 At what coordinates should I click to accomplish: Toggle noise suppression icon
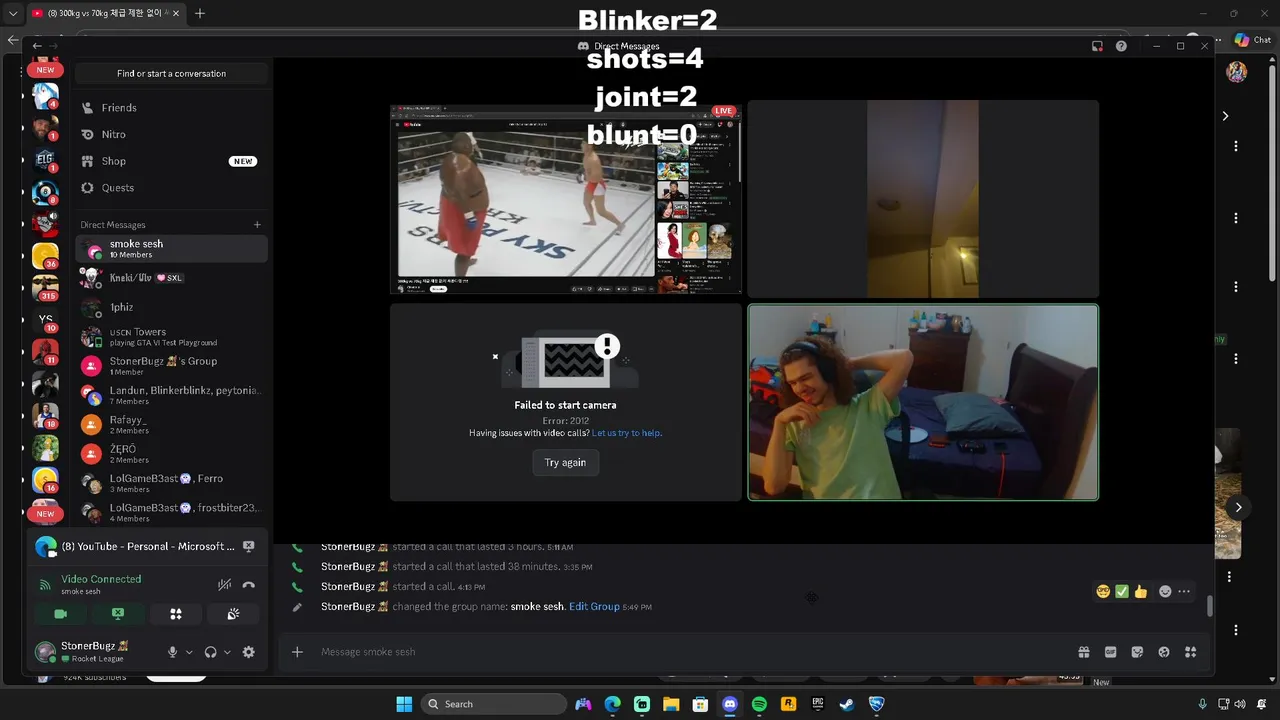(225, 585)
